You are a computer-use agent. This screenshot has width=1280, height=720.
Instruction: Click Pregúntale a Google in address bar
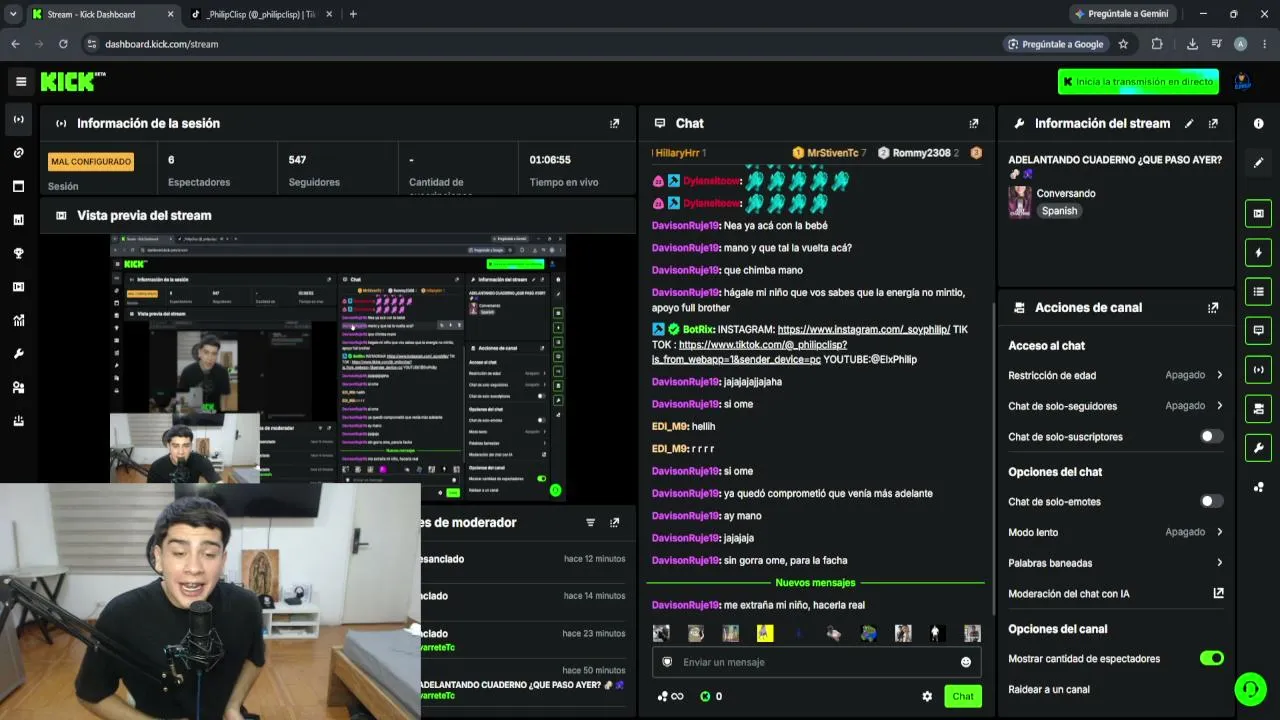tap(1055, 44)
